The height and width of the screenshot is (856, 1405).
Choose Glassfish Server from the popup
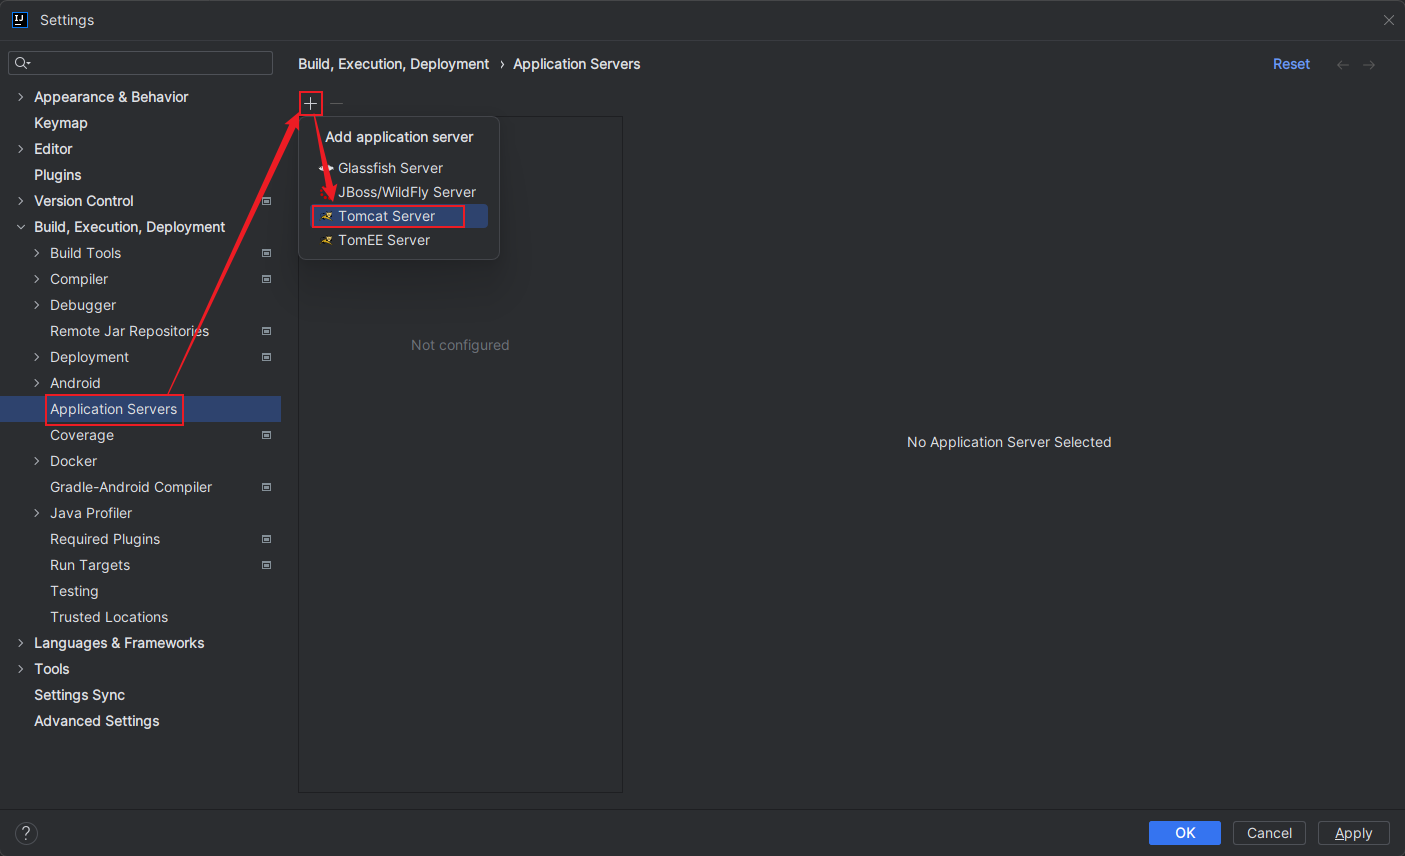click(399, 168)
